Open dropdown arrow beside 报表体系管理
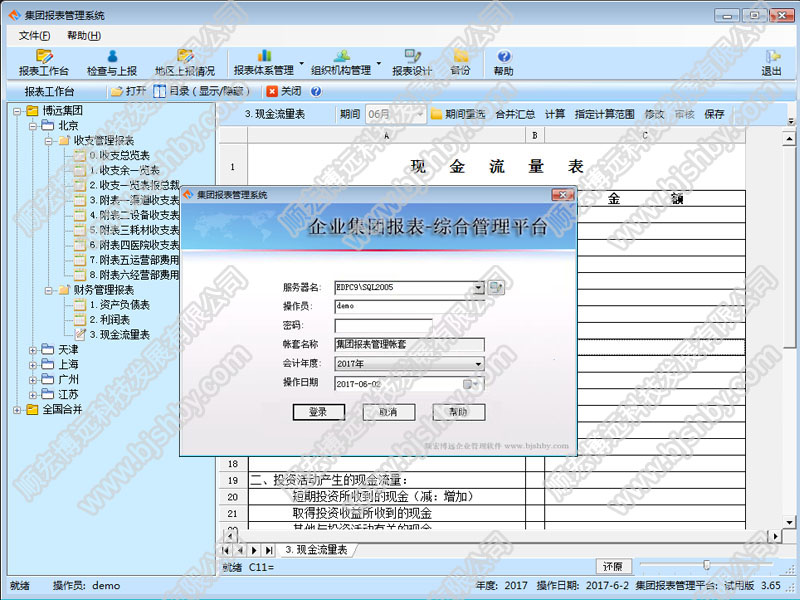 [302, 63]
